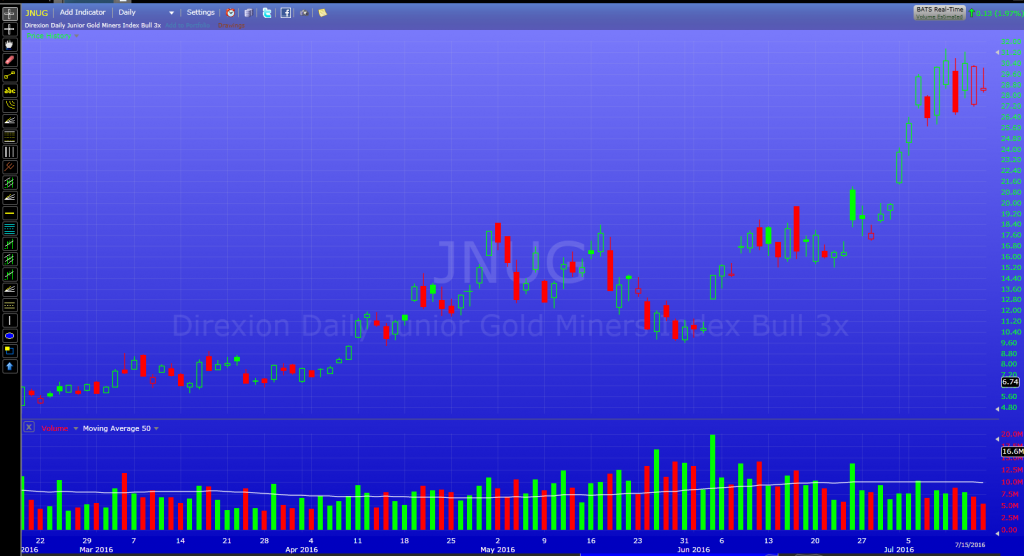1024x556 pixels.
Task: Click the 7/15/2016 date label
Action: (x=970, y=544)
